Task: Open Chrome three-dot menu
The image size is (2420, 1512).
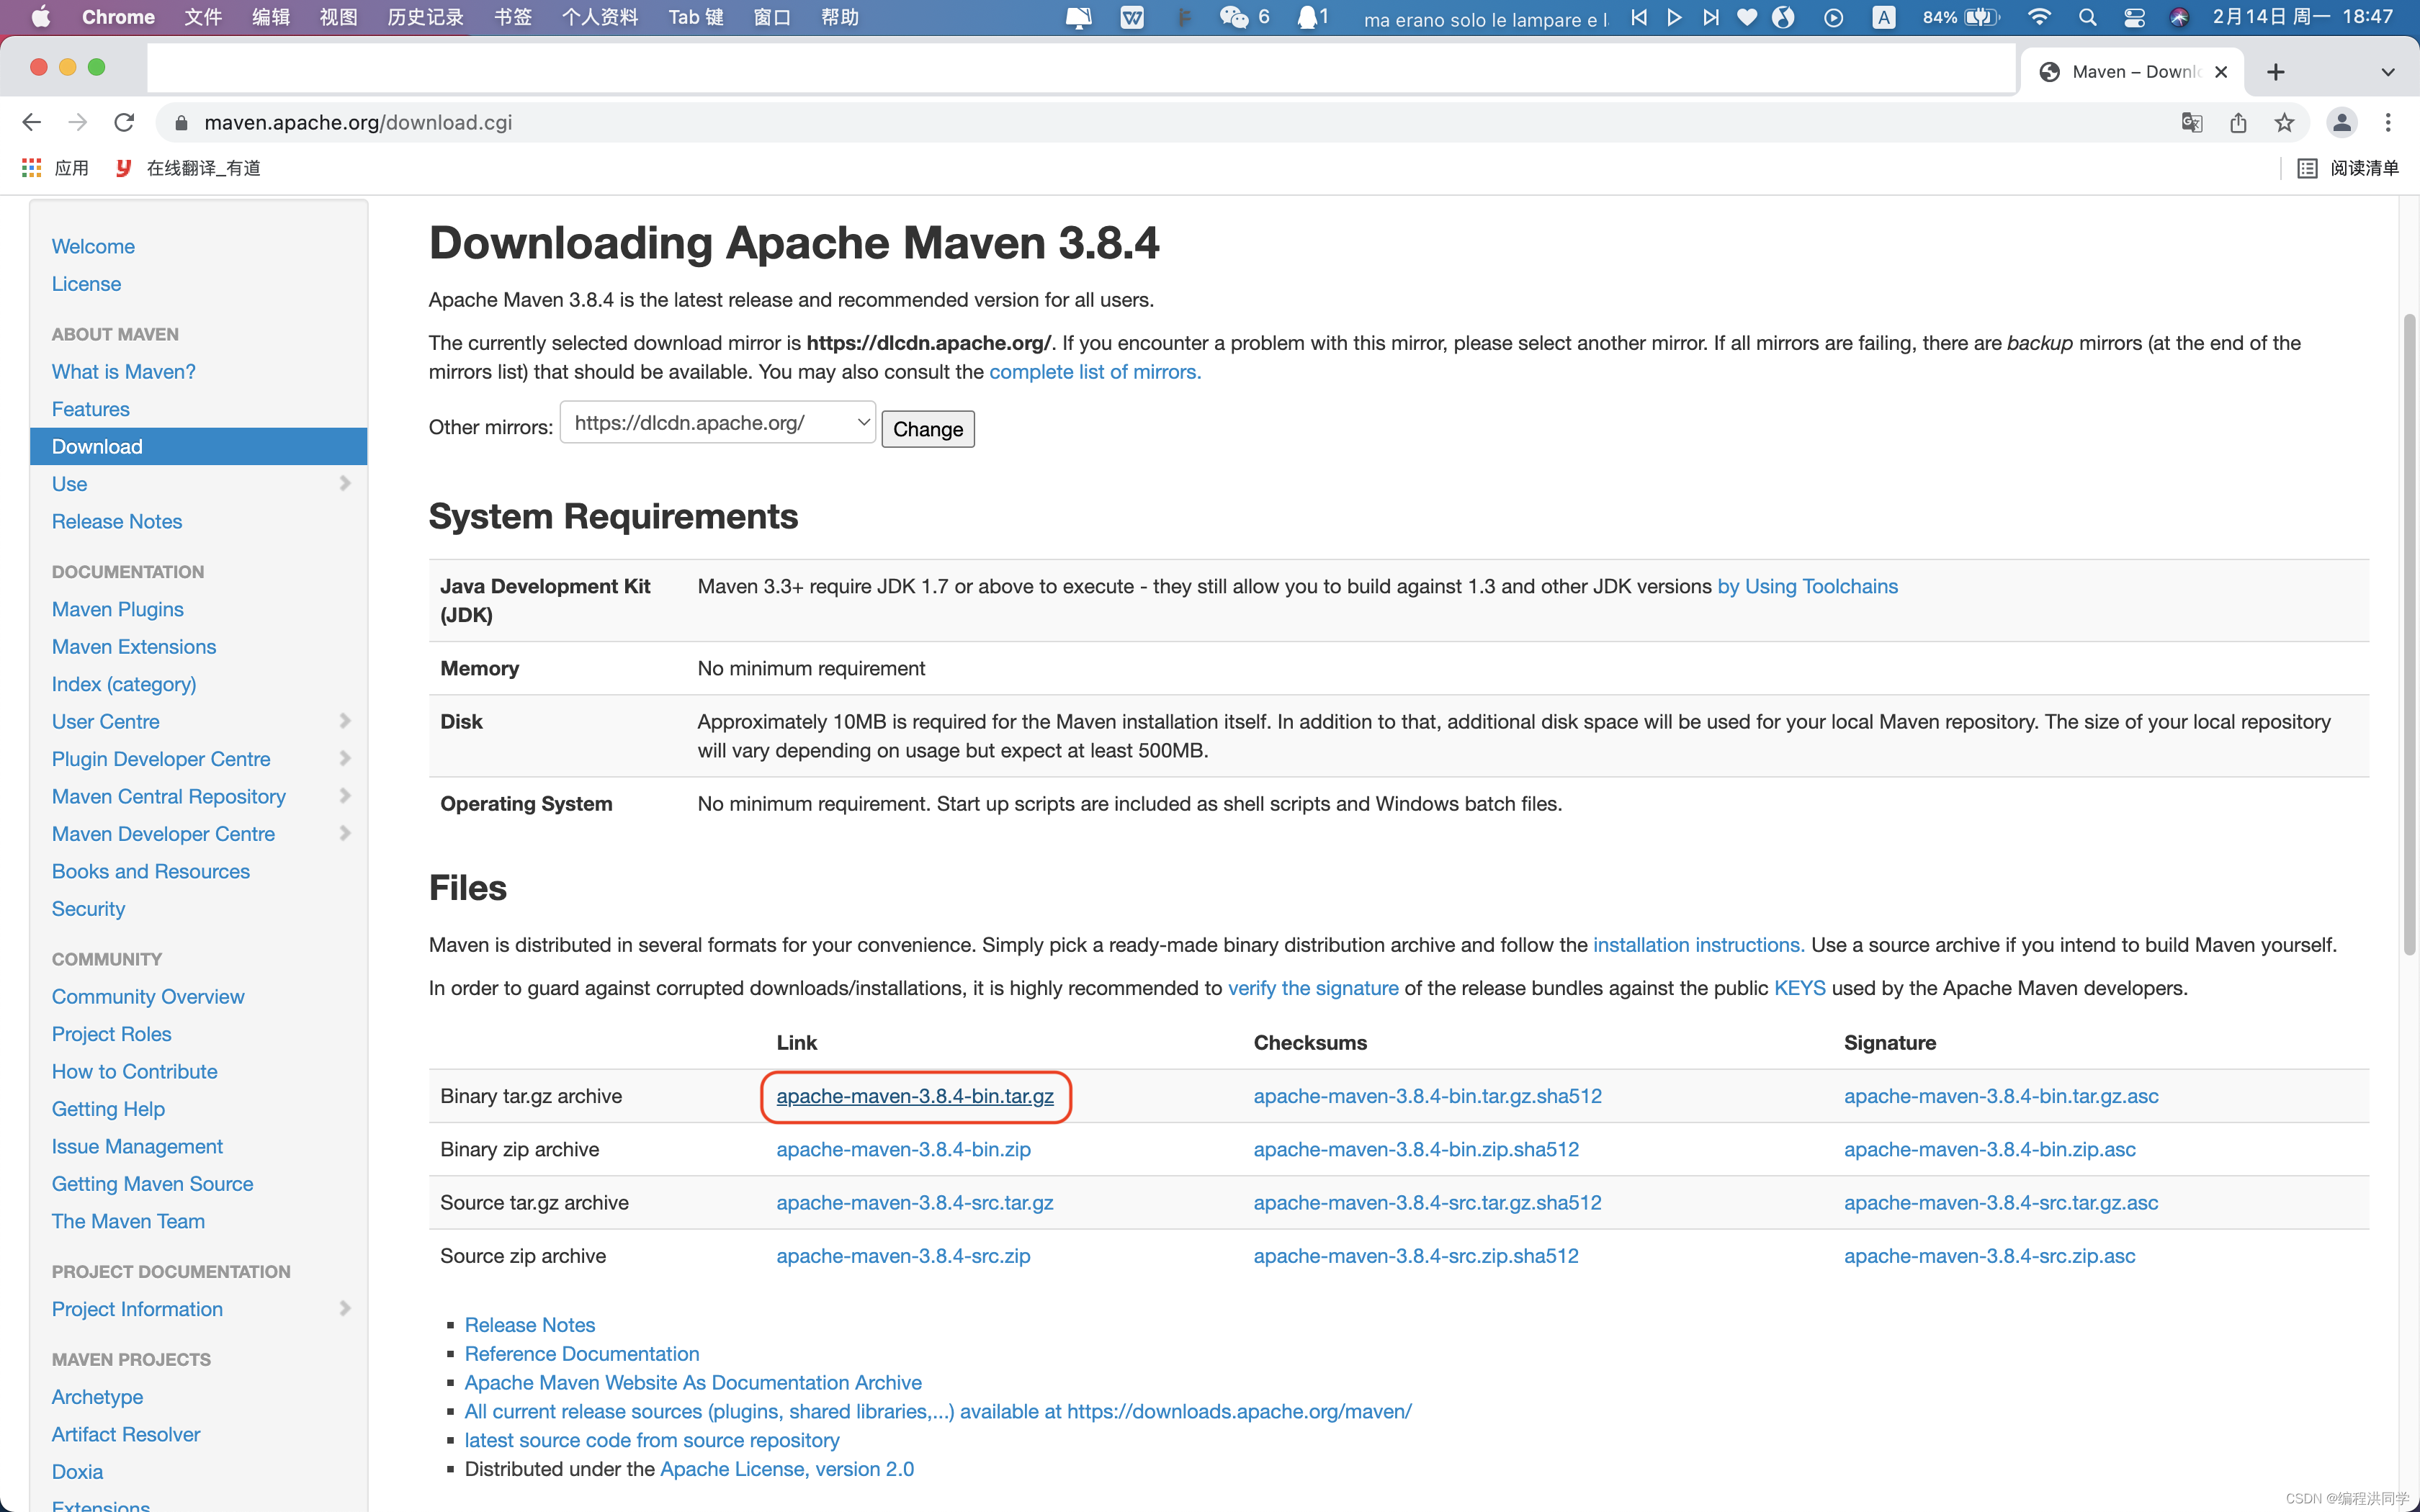Action: point(2388,122)
